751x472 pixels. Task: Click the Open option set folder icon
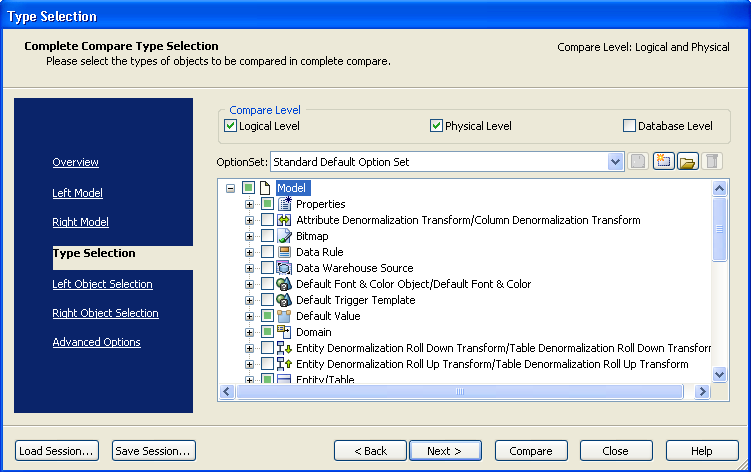click(687, 162)
